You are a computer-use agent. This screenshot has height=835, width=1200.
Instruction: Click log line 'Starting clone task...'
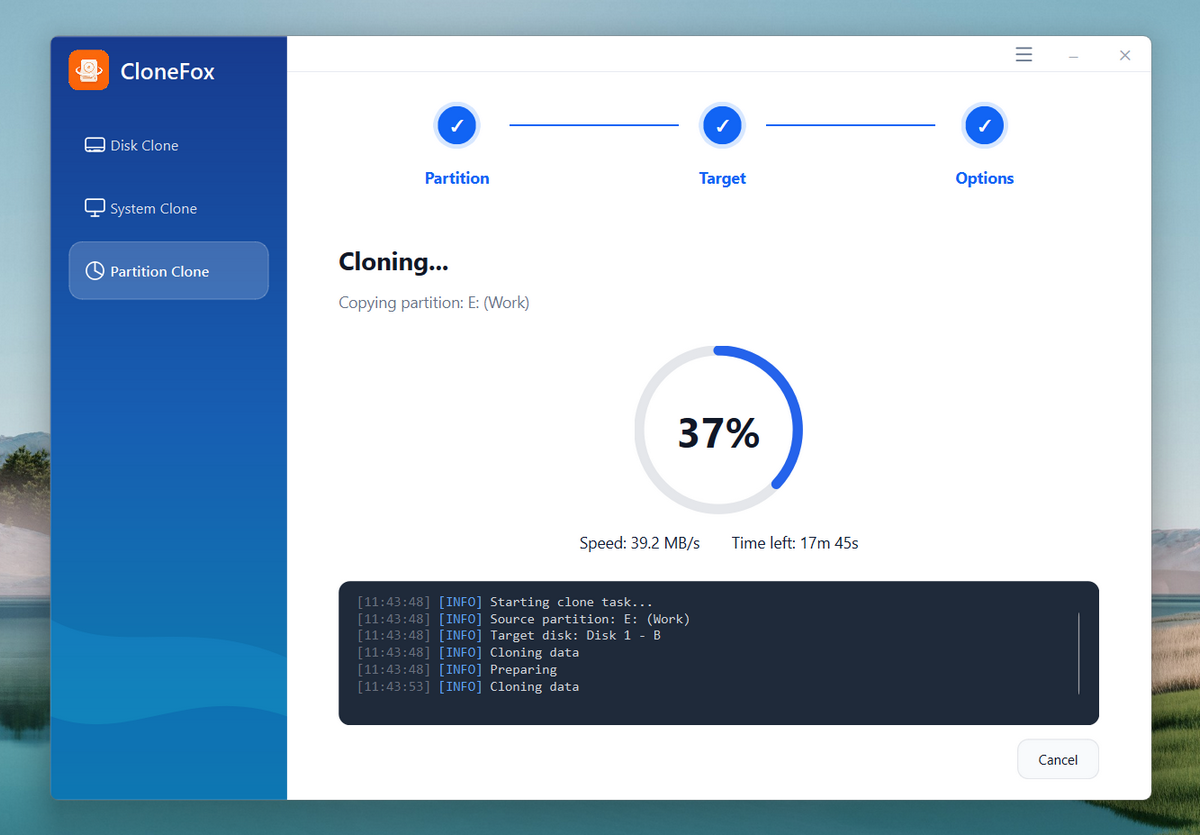pyautogui.click(x=505, y=602)
